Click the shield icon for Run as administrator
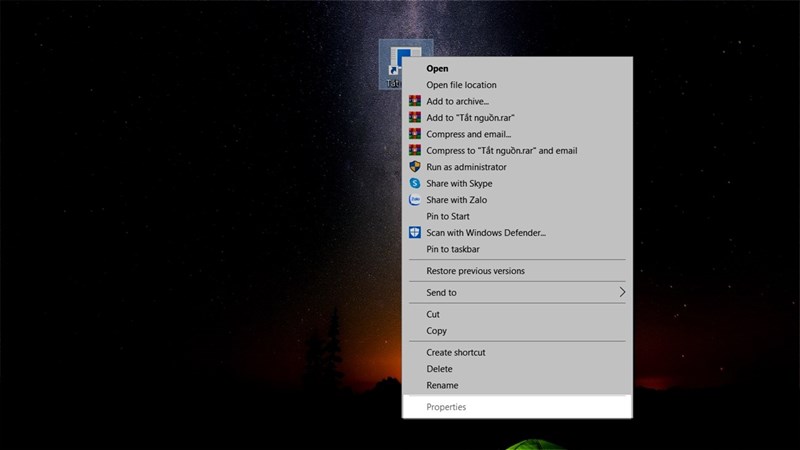Screen dimensions: 800x450 (x=415, y=167)
